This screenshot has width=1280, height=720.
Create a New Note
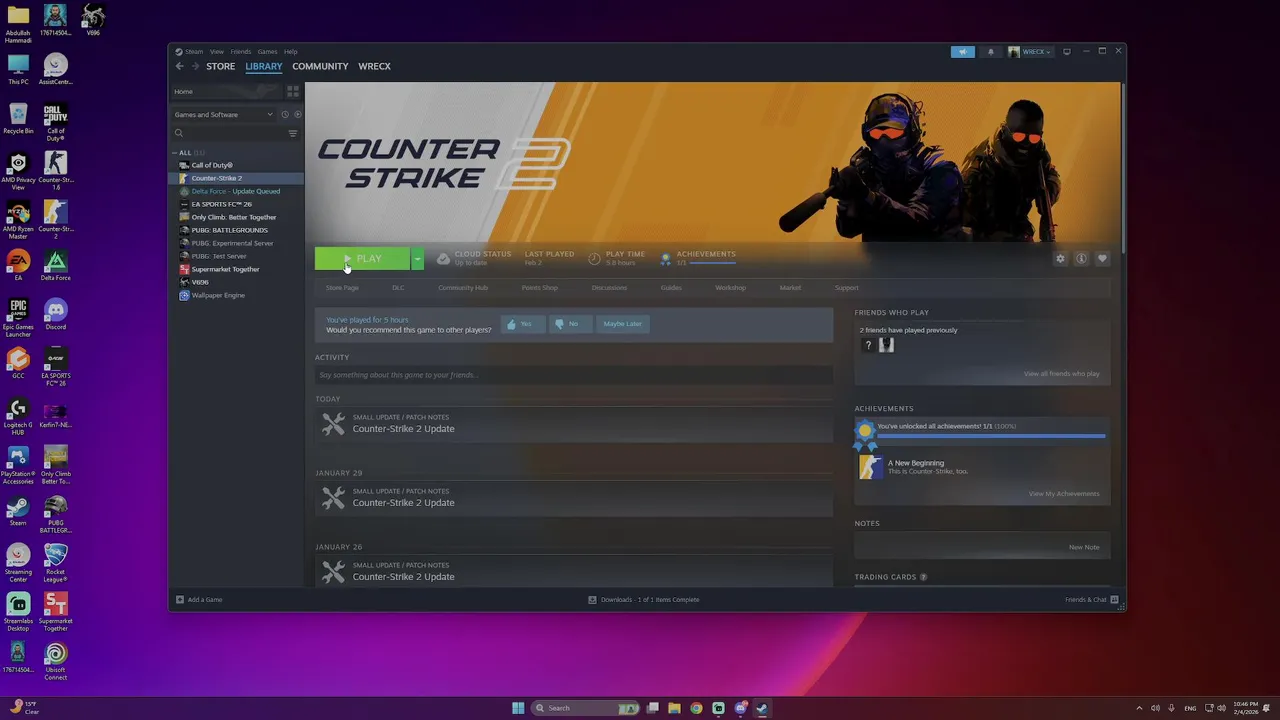click(1084, 547)
